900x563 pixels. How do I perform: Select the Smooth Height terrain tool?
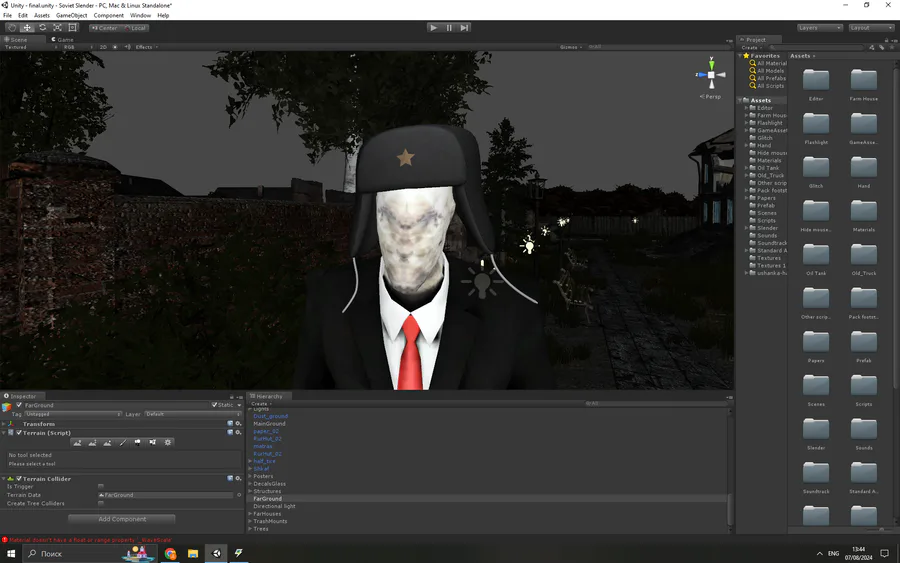pos(107,442)
